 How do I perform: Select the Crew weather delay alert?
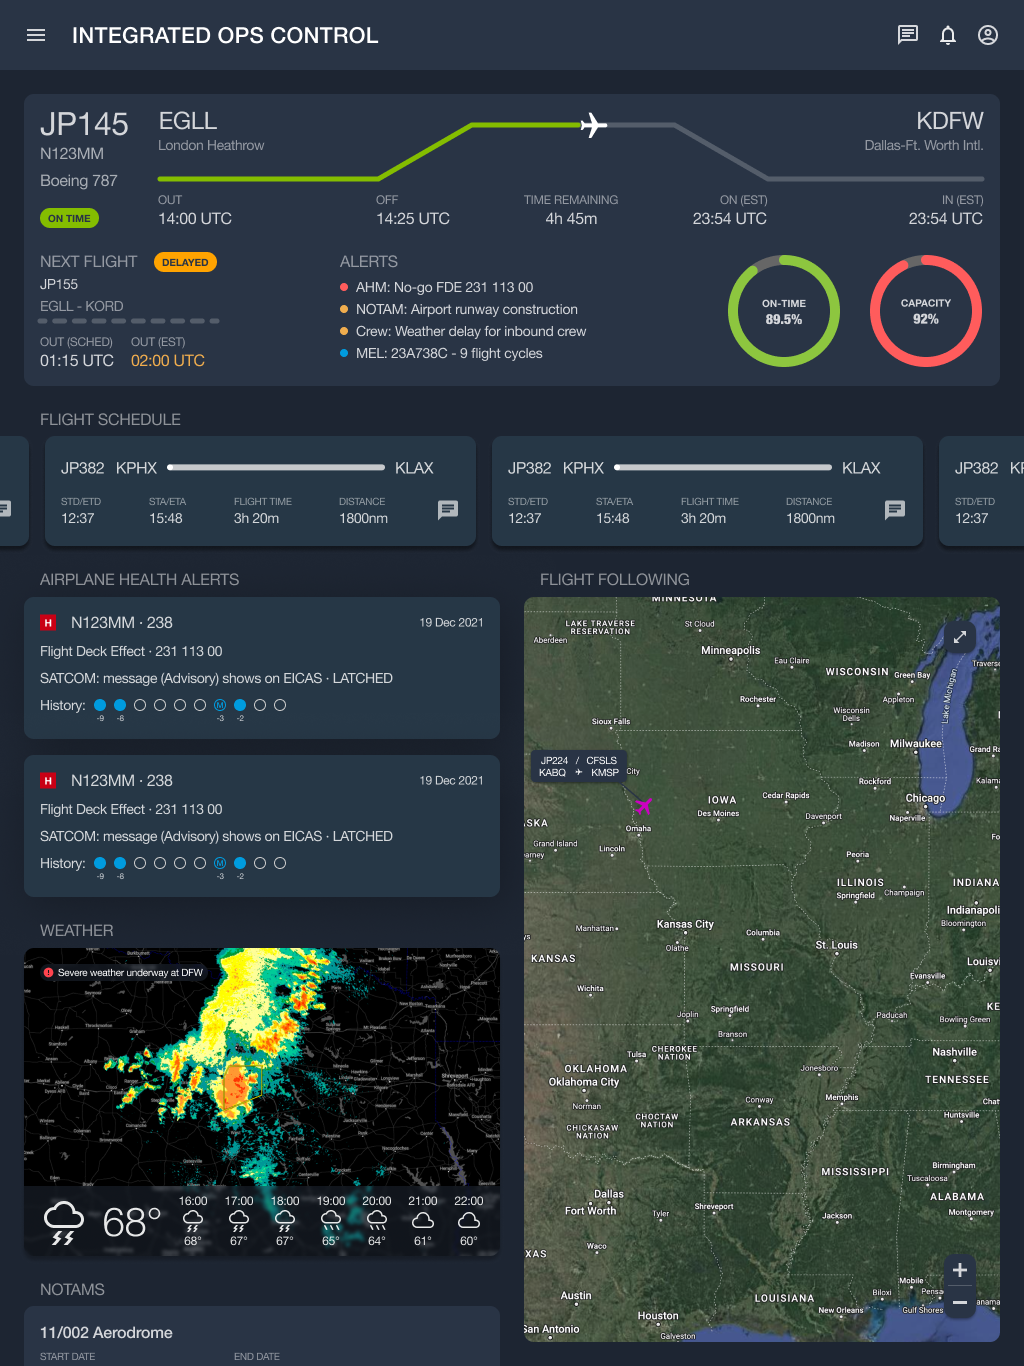463,331
